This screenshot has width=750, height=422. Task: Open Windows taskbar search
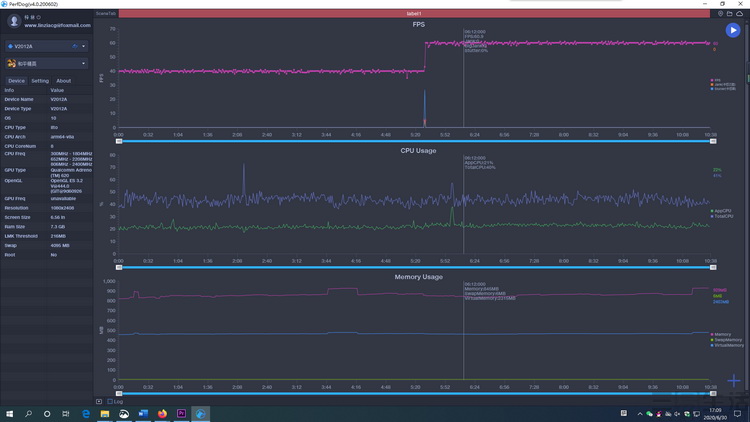28,414
